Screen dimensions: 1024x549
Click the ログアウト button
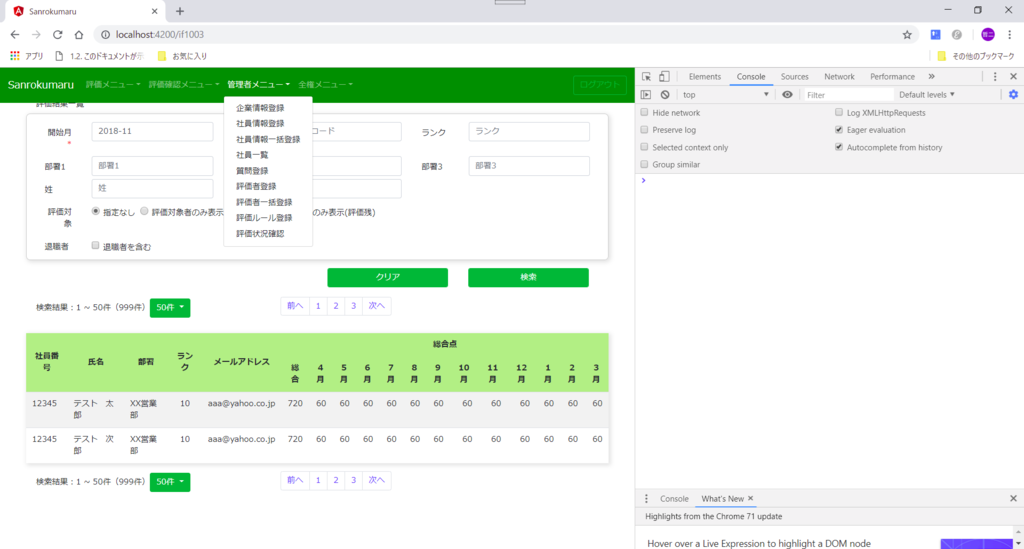click(x=600, y=85)
